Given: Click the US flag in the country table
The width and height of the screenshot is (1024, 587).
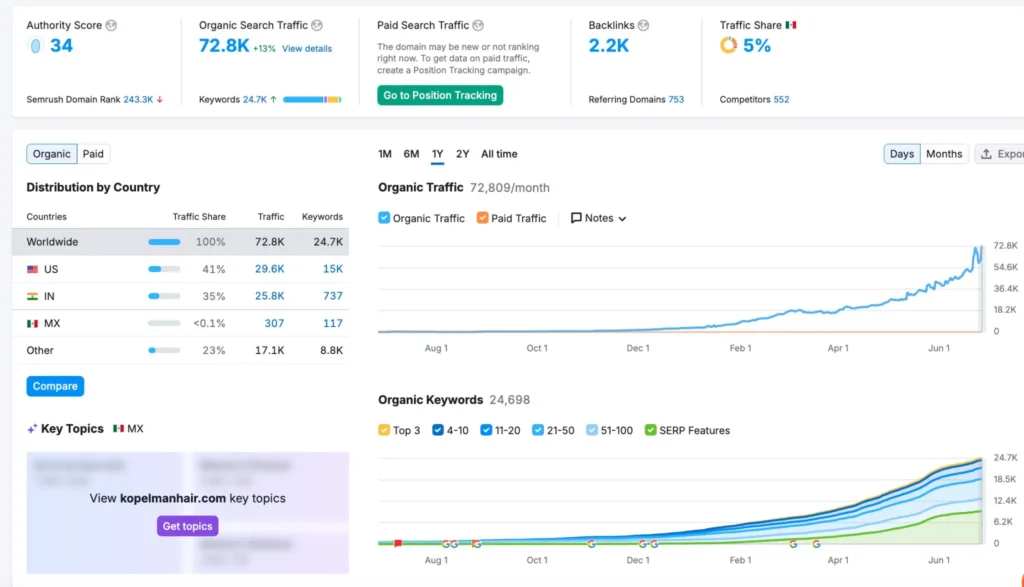Looking at the screenshot, I should 33,269.
